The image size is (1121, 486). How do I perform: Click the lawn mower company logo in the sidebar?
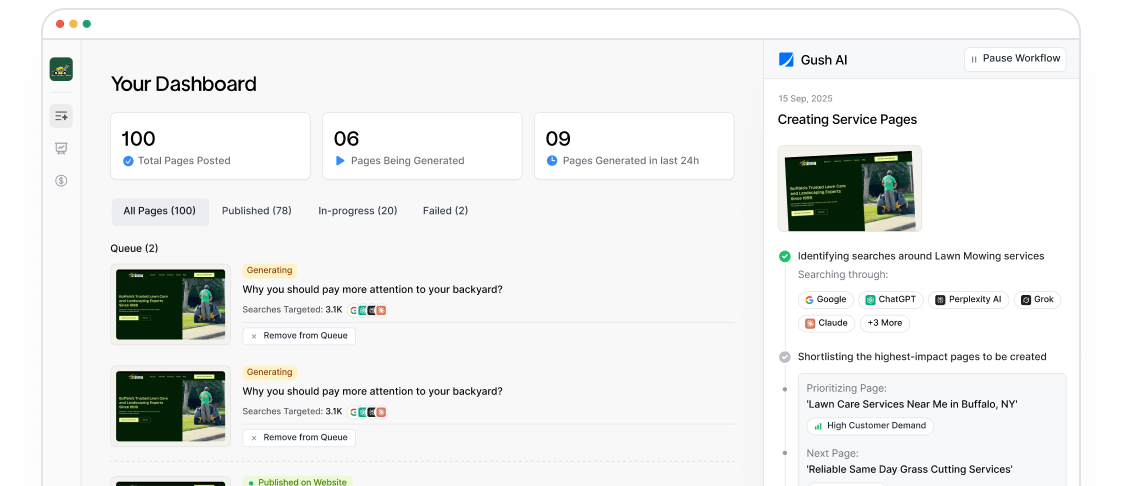pos(61,69)
